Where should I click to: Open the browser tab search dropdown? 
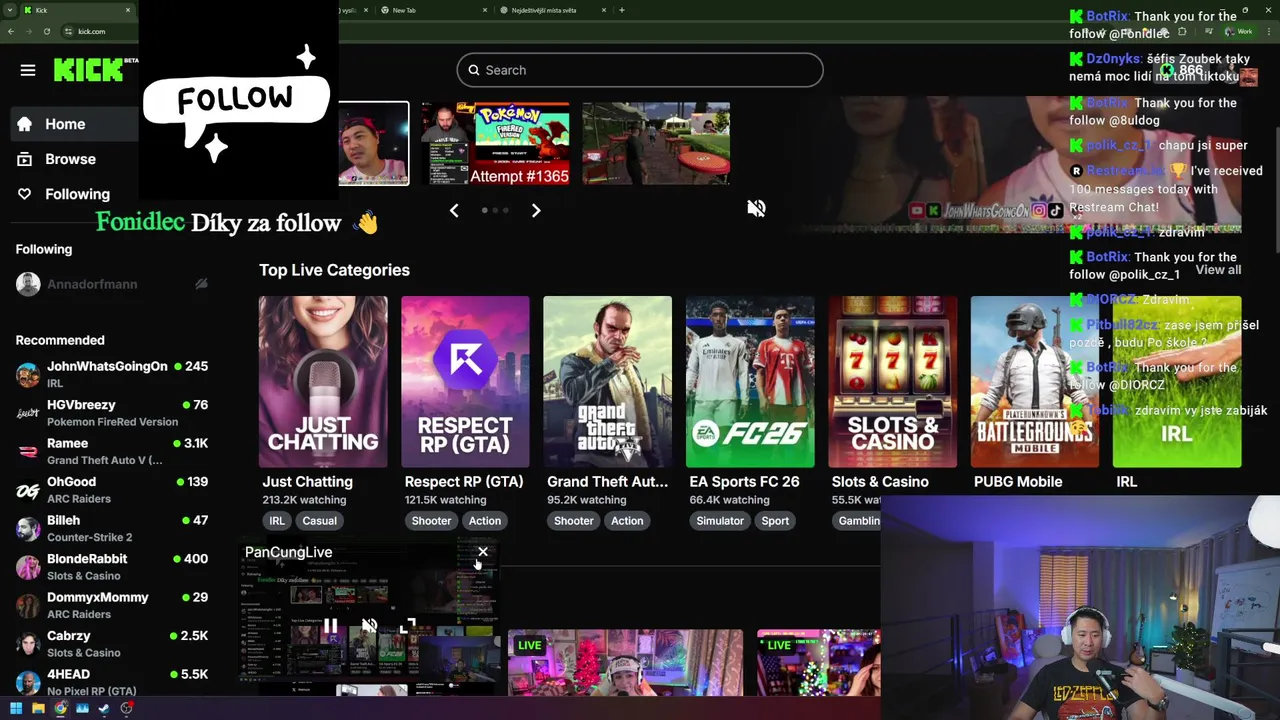[9, 10]
